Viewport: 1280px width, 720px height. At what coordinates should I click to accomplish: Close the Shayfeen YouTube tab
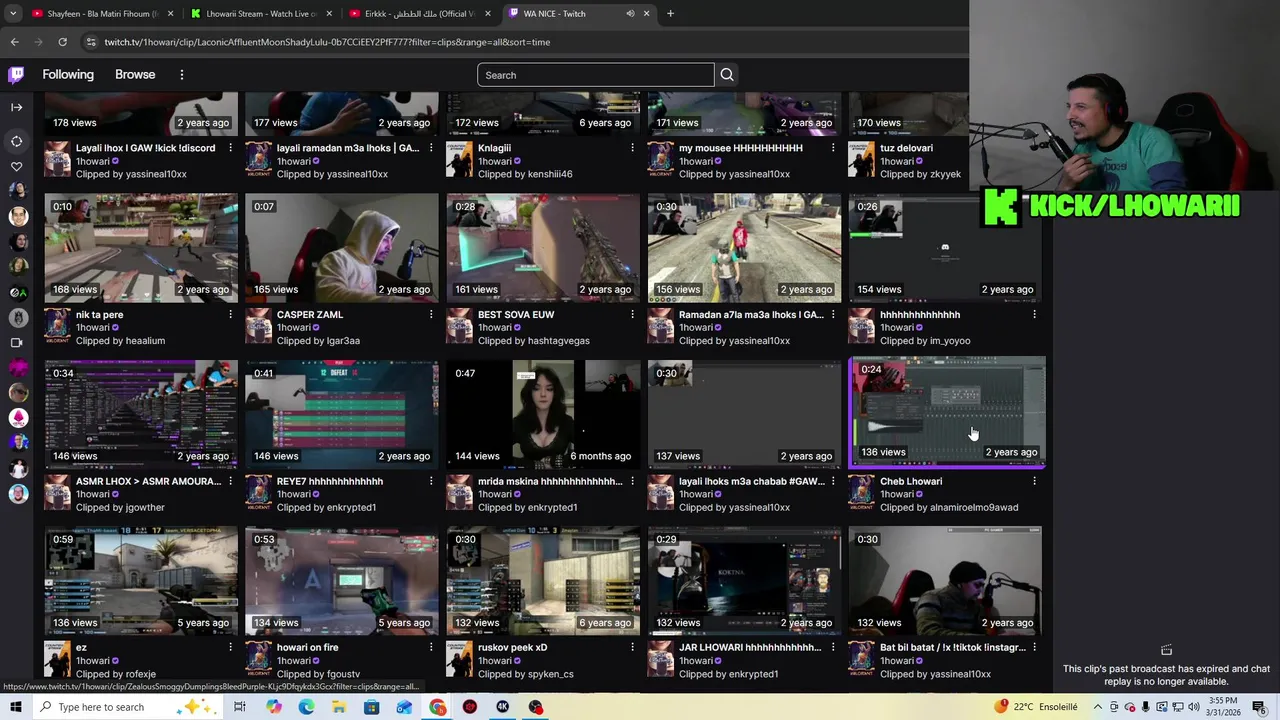pyautogui.click(x=170, y=14)
